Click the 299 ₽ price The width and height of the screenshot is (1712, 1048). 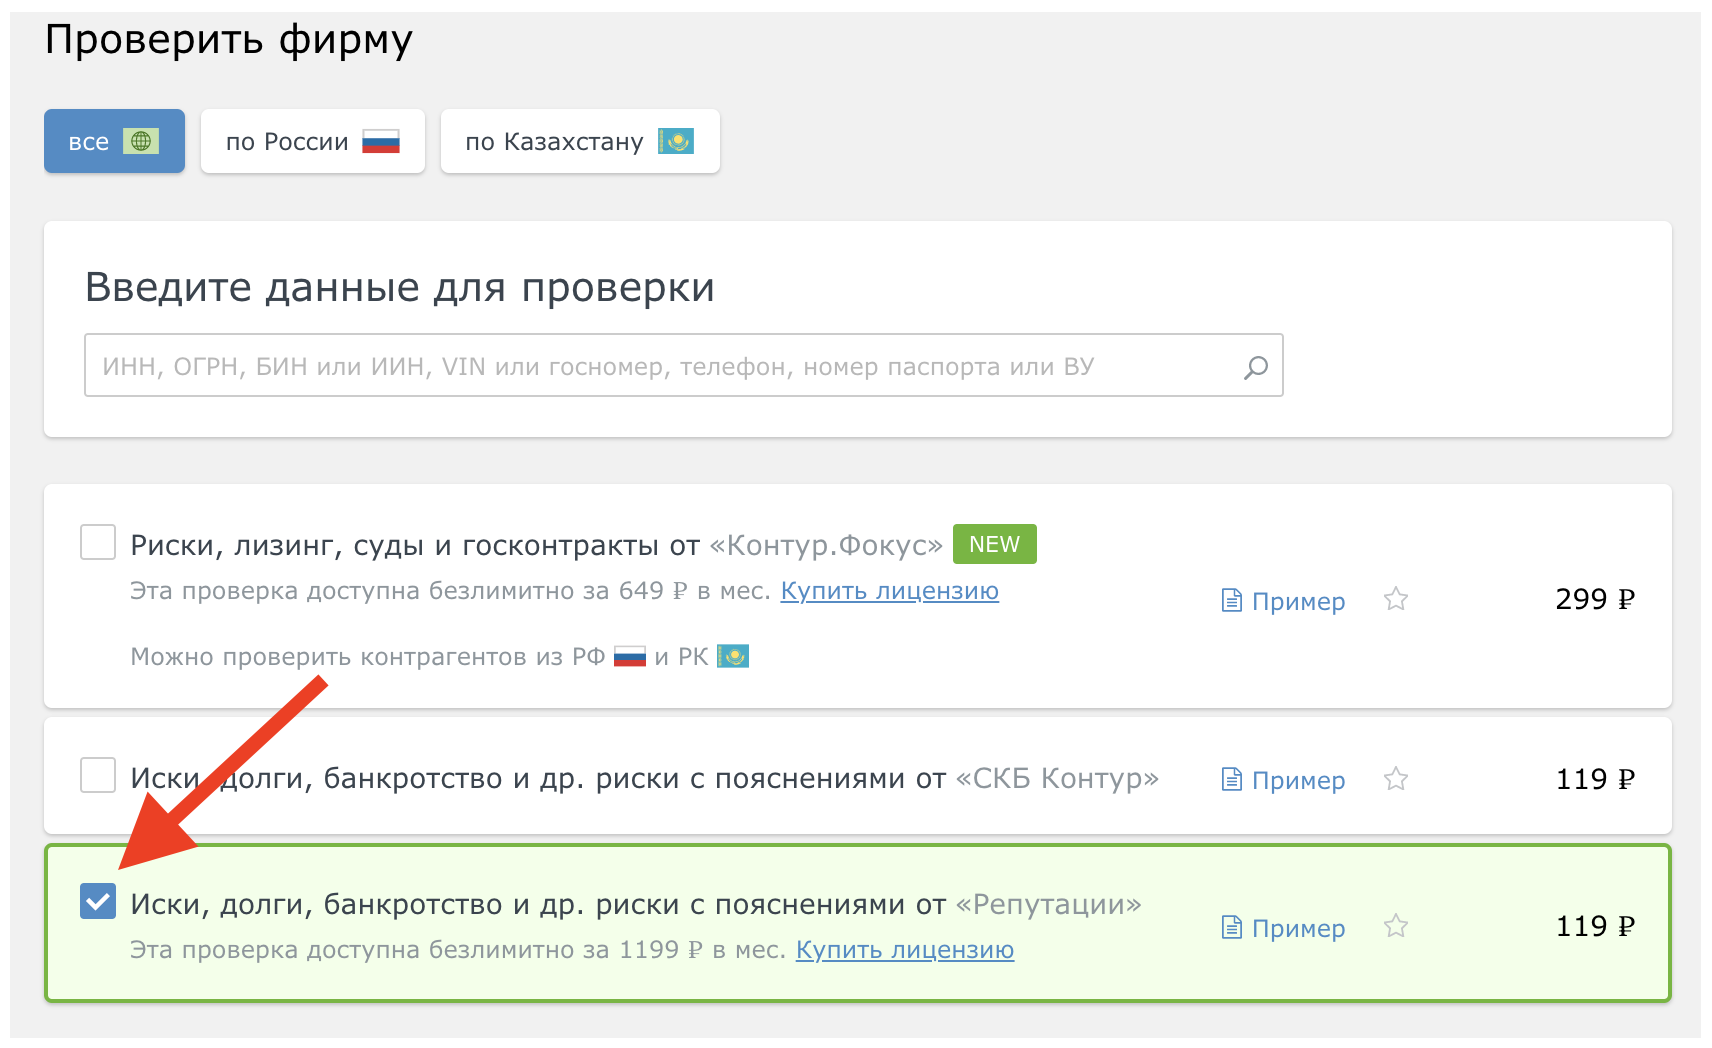click(1595, 599)
